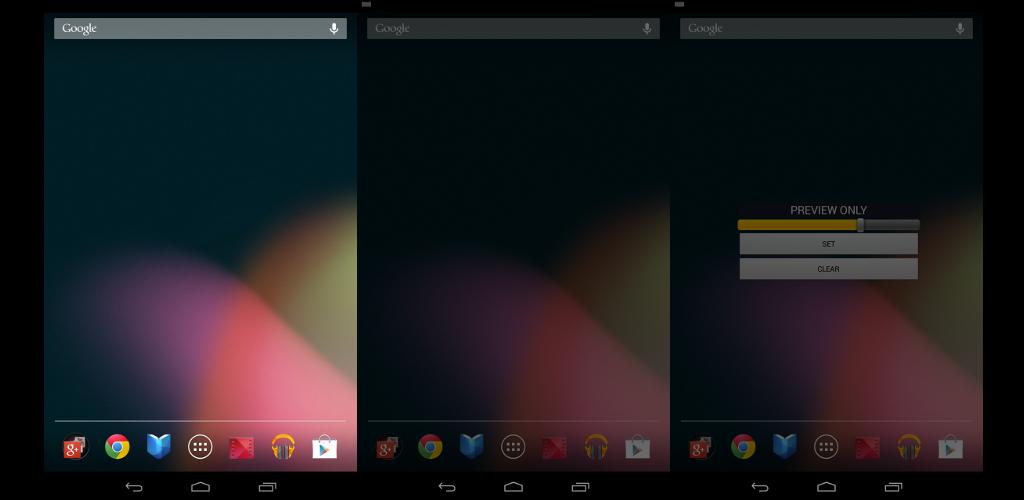
Task: Click the yellow brightness slider handle
Action: coord(861,225)
